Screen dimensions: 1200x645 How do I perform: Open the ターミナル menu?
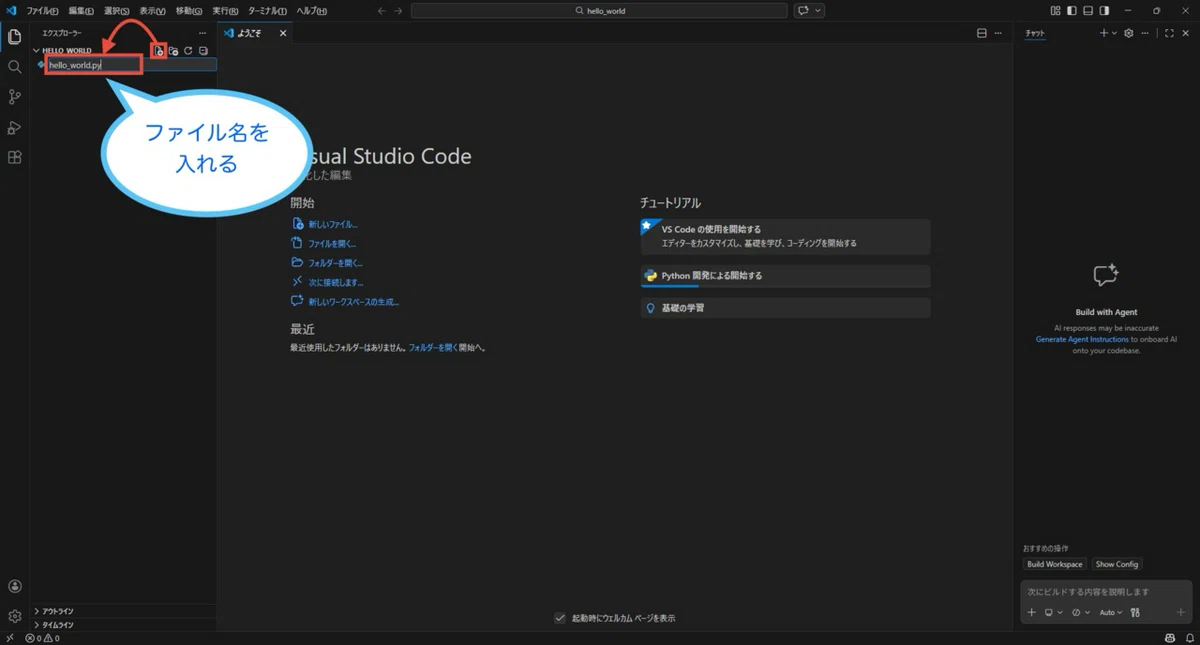coord(267,11)
